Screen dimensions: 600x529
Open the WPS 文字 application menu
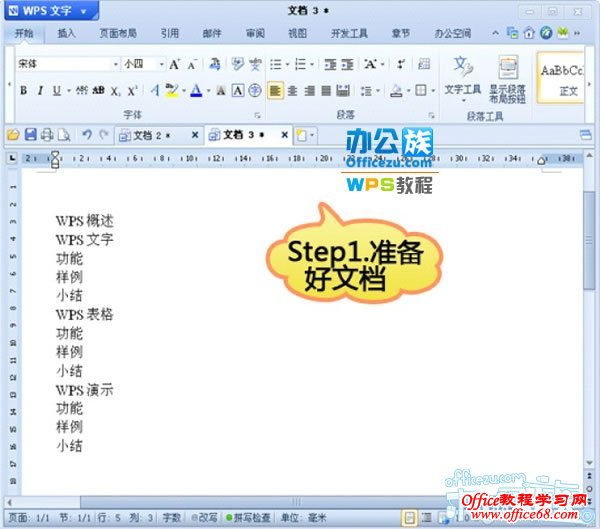pos(51,11)
